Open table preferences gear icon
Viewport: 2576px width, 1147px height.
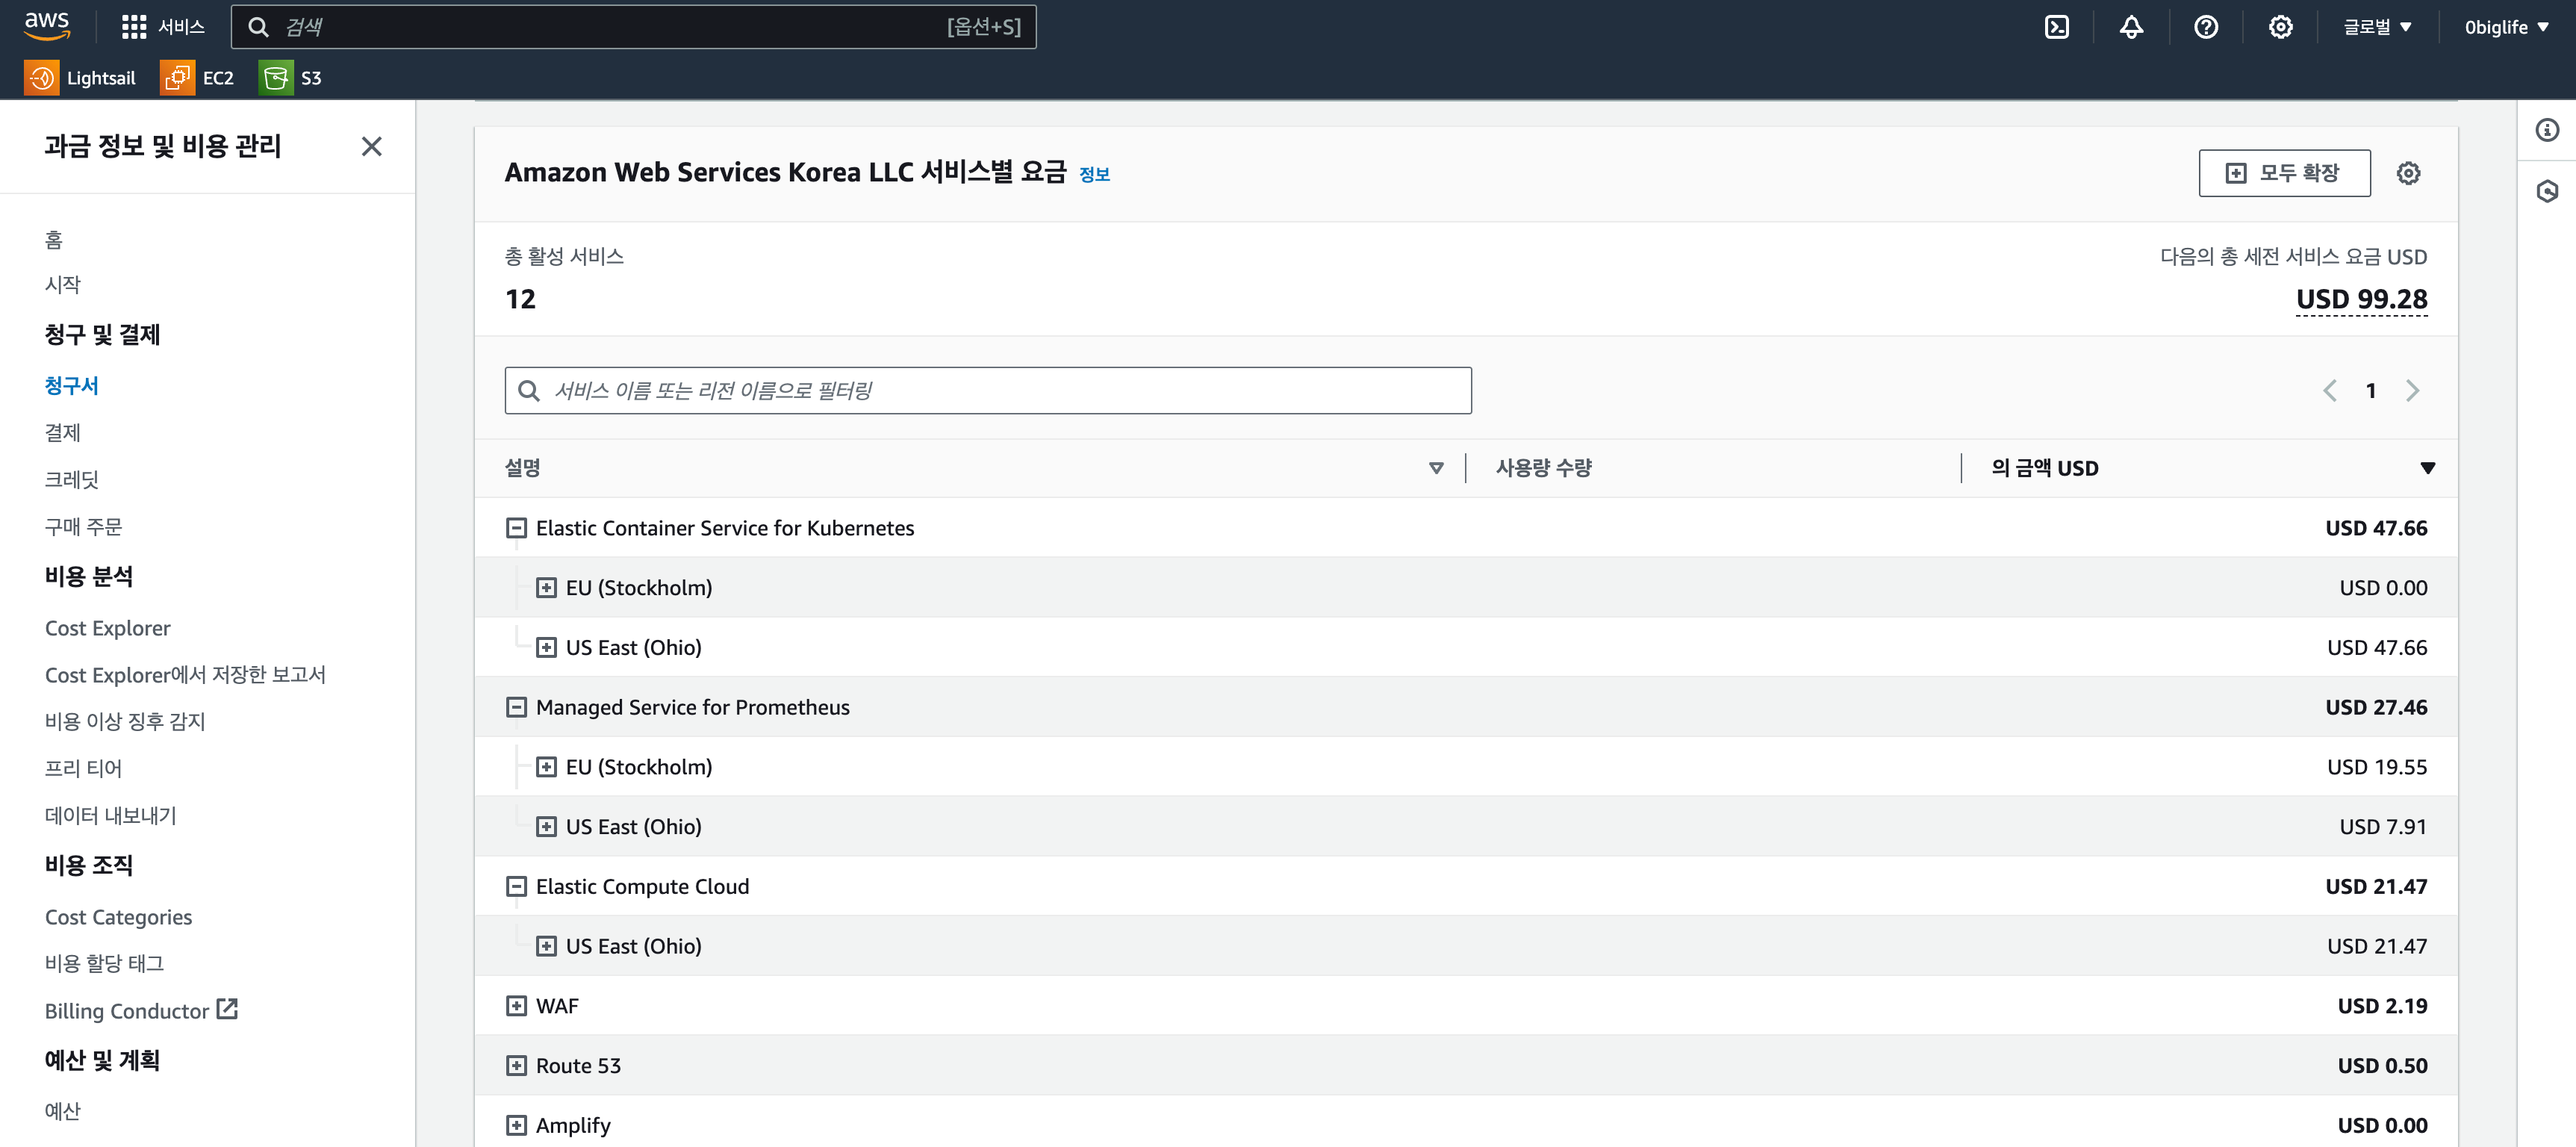point(2408,173)
